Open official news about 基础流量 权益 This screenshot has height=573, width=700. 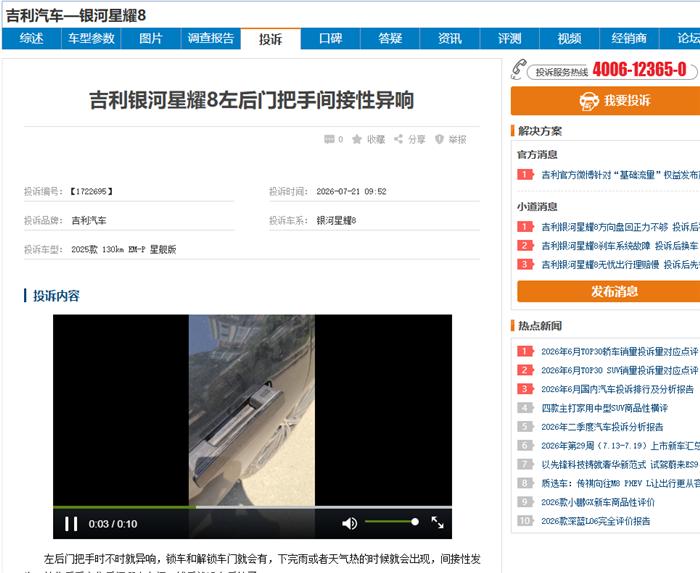(x=620, y=174)
